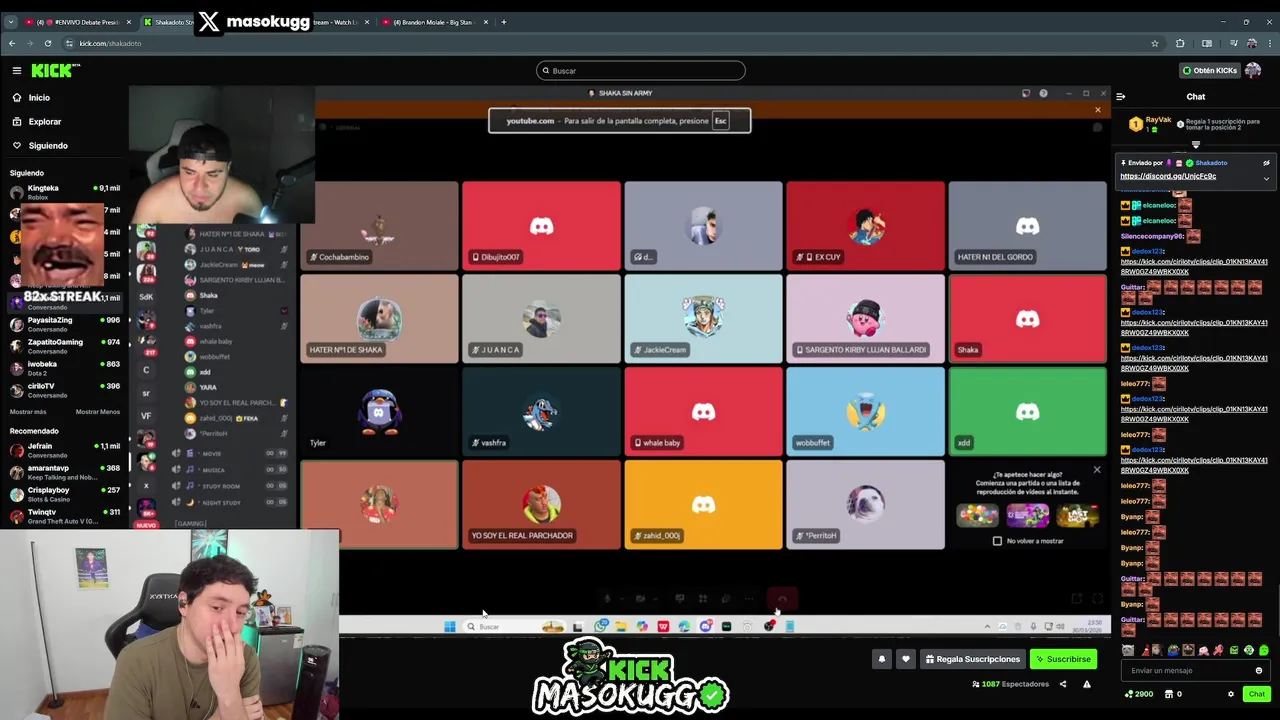The image size is (1280, 720).
Task: Open the user profile avatar menu
Action: 1253,70
